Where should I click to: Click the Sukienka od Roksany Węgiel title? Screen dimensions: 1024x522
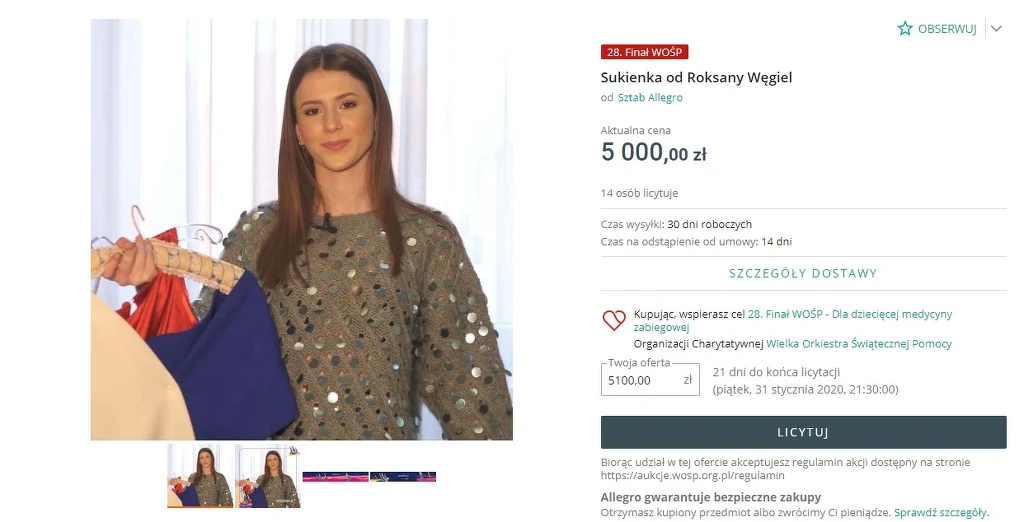point(696,78)
